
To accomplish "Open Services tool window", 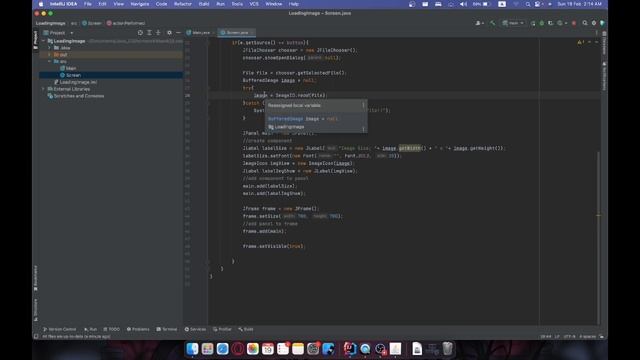I will 195,329.
